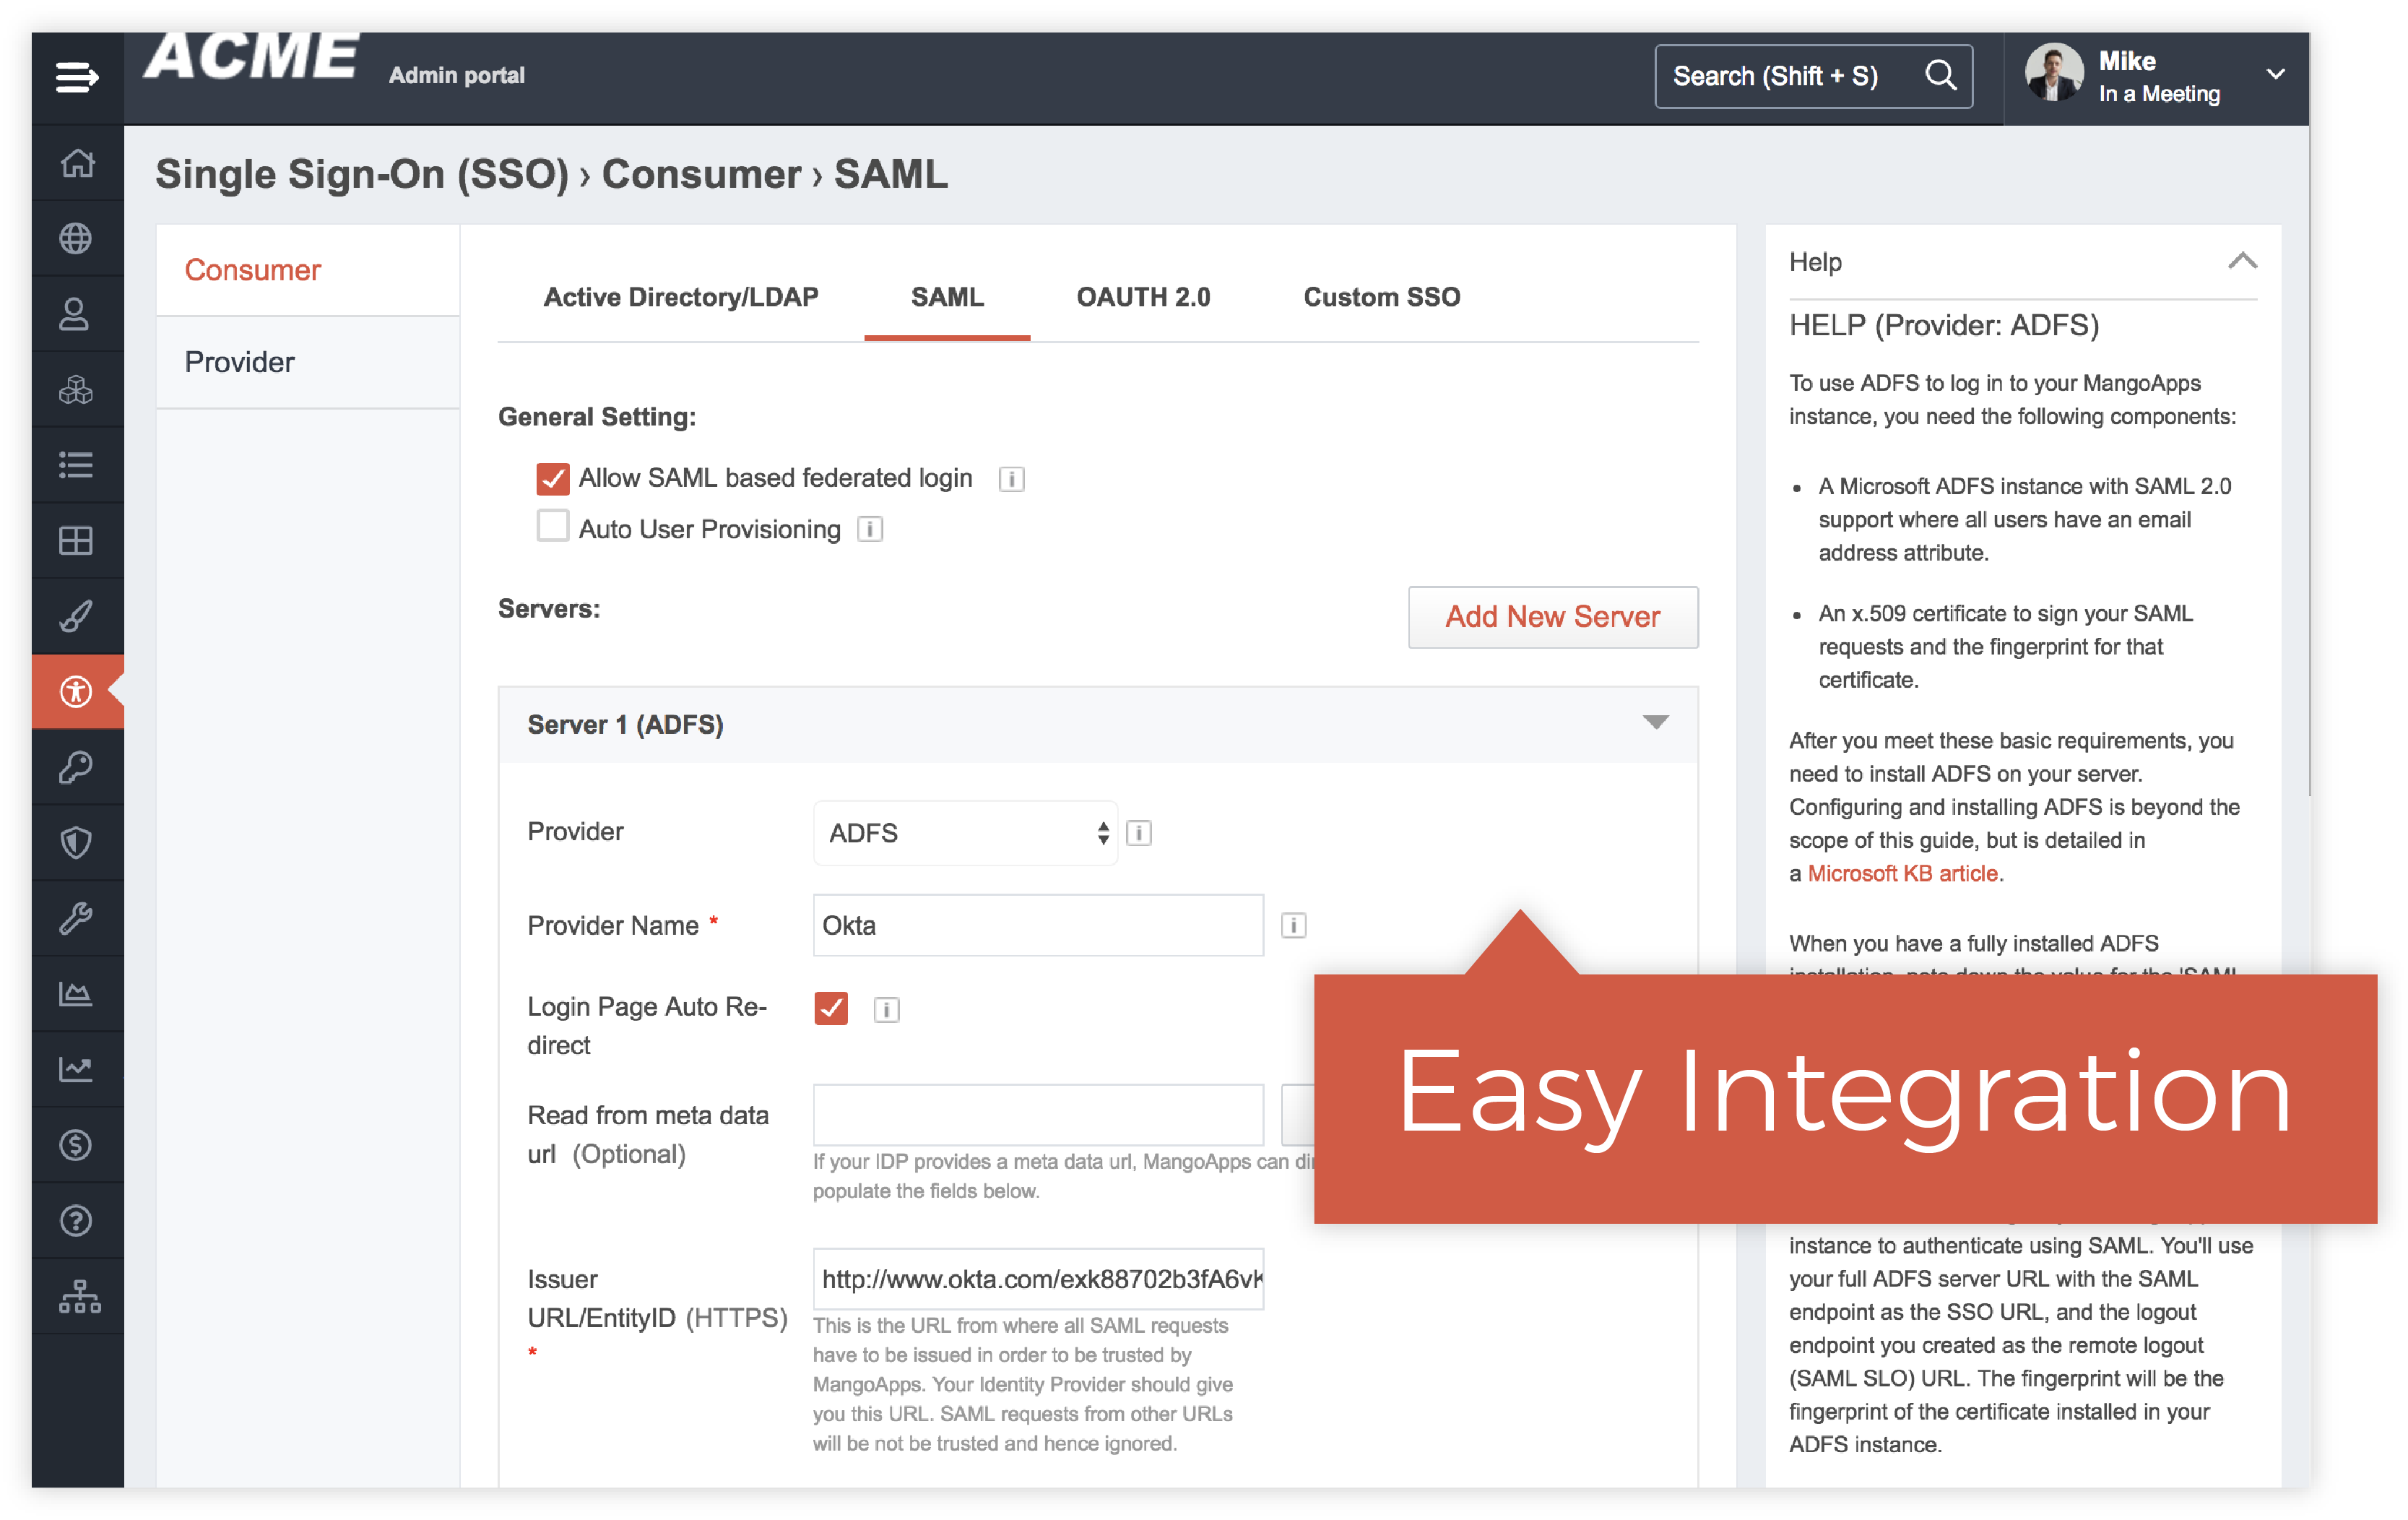This screenshot has width=2408, height=1520.
Task: Open the Microsoft KB article link
Action: [x=1902, y=874]
